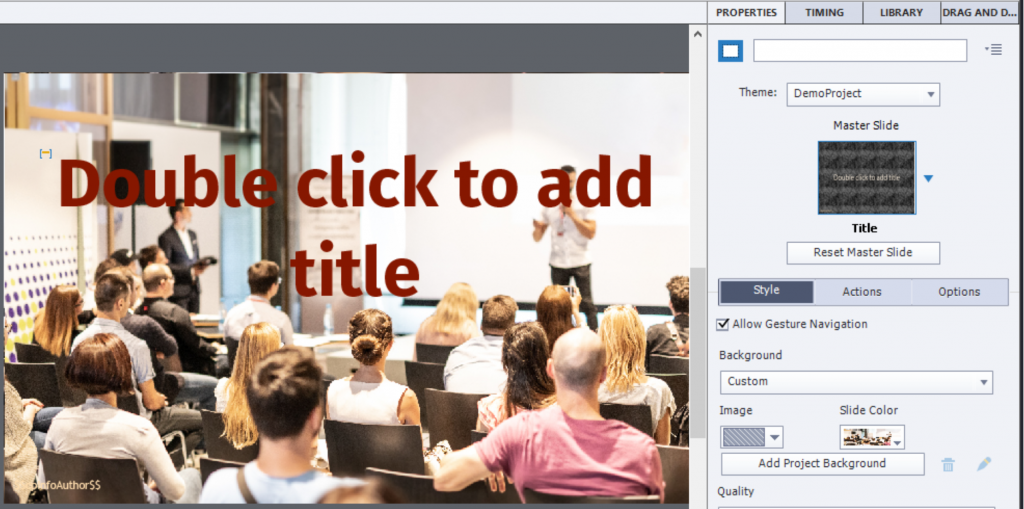Click the Add Project Background button

point(822,464)
